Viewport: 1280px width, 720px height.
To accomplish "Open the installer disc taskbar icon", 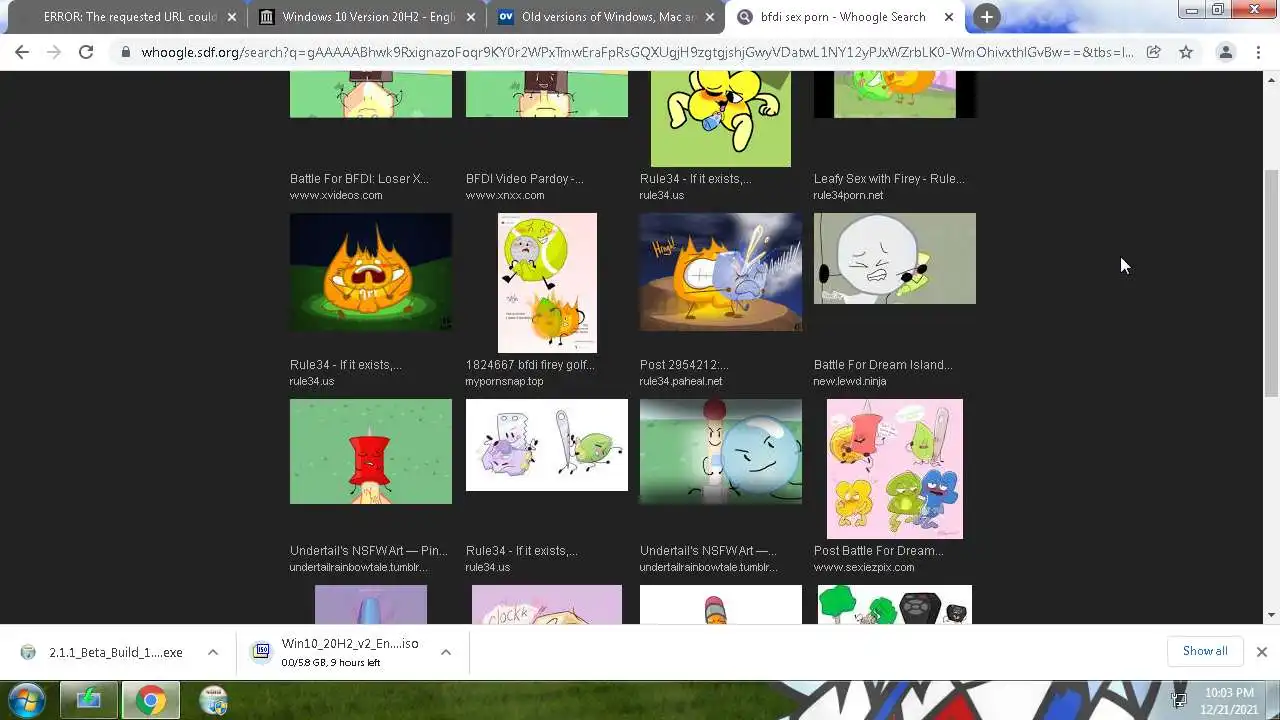I will click(x=213, y=700).
